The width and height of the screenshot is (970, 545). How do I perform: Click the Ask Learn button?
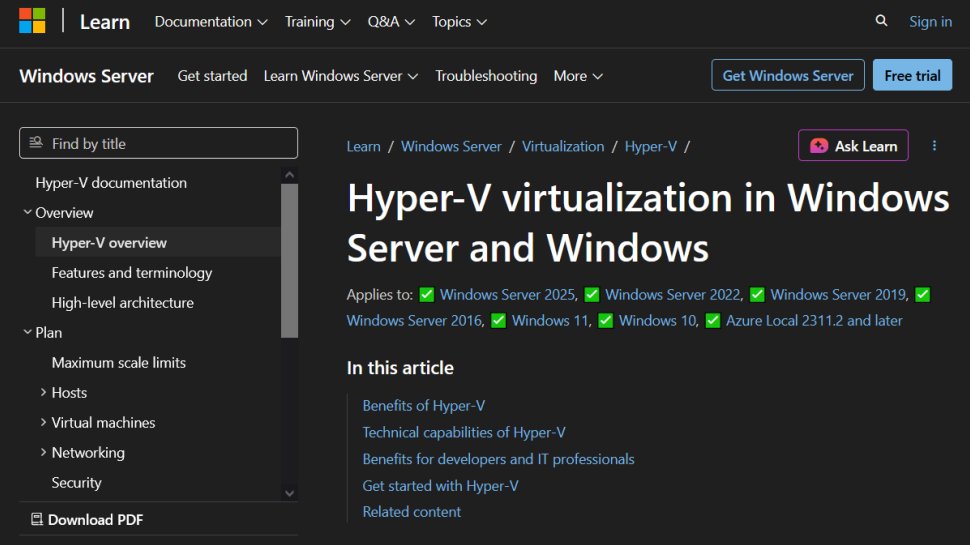(853, 145)
